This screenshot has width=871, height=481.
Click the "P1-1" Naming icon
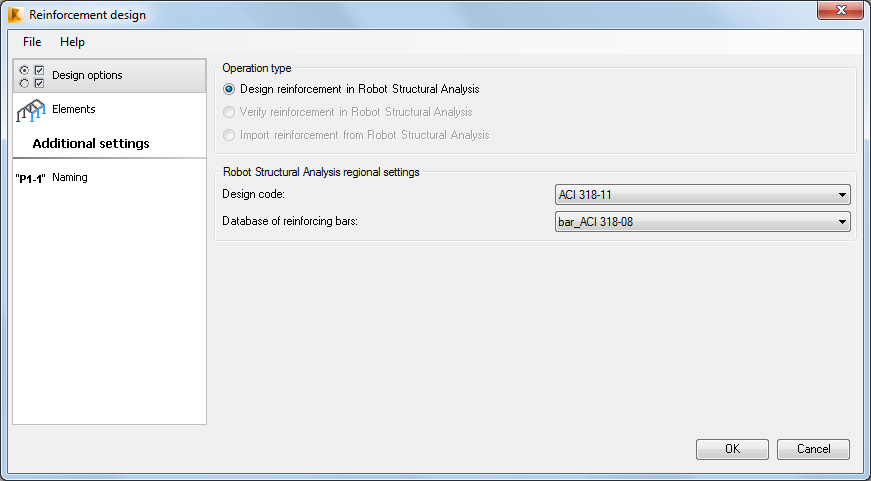(x=31, y=178)
